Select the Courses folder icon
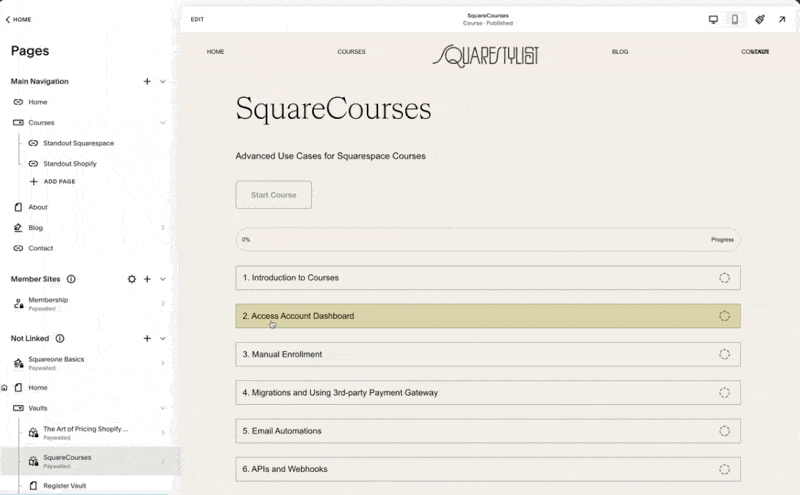The height and width of the screenshot is (495, 800). [18, 122]
